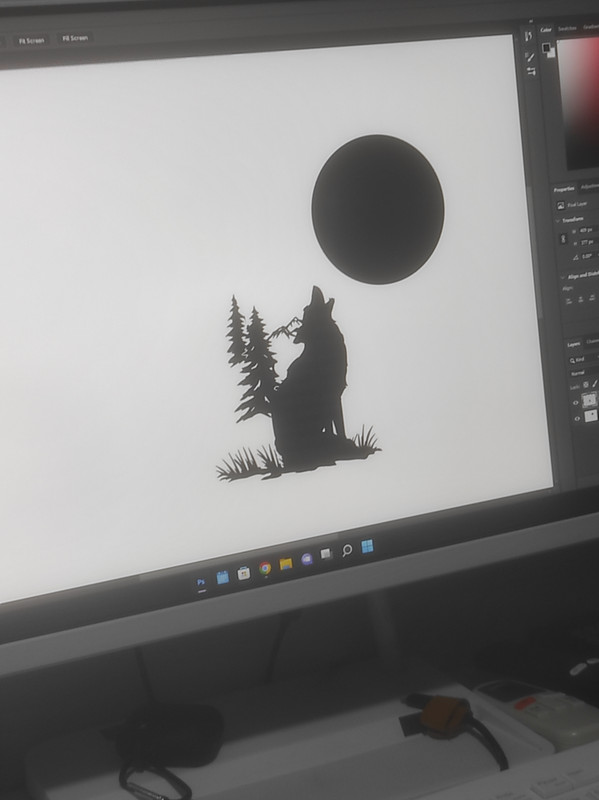Switch to the Color tab
The height and width of the screenshot is (800, 599).
click(x=546, y=30)
